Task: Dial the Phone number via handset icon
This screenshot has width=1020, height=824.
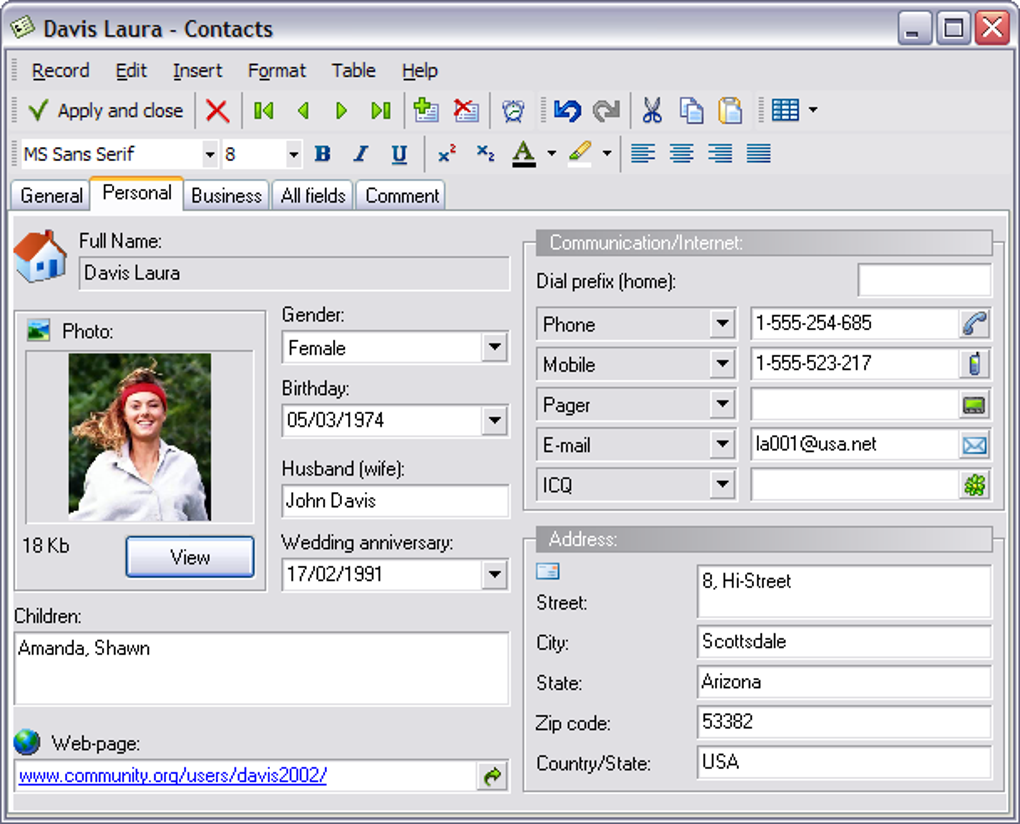Action: pos(974,324)
